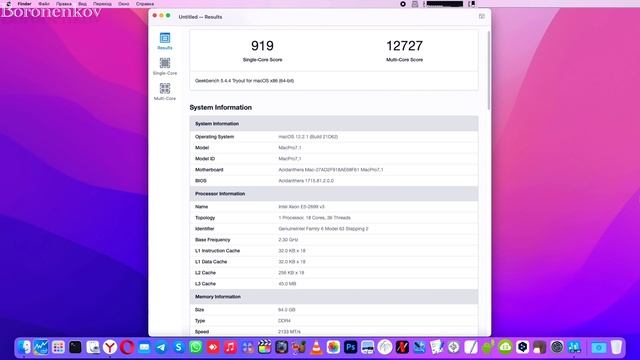The height and width of the screenshot is (360, 640).
Task: Launch Adobe Photoshop from the dock
Action: (x=350, y=347)
